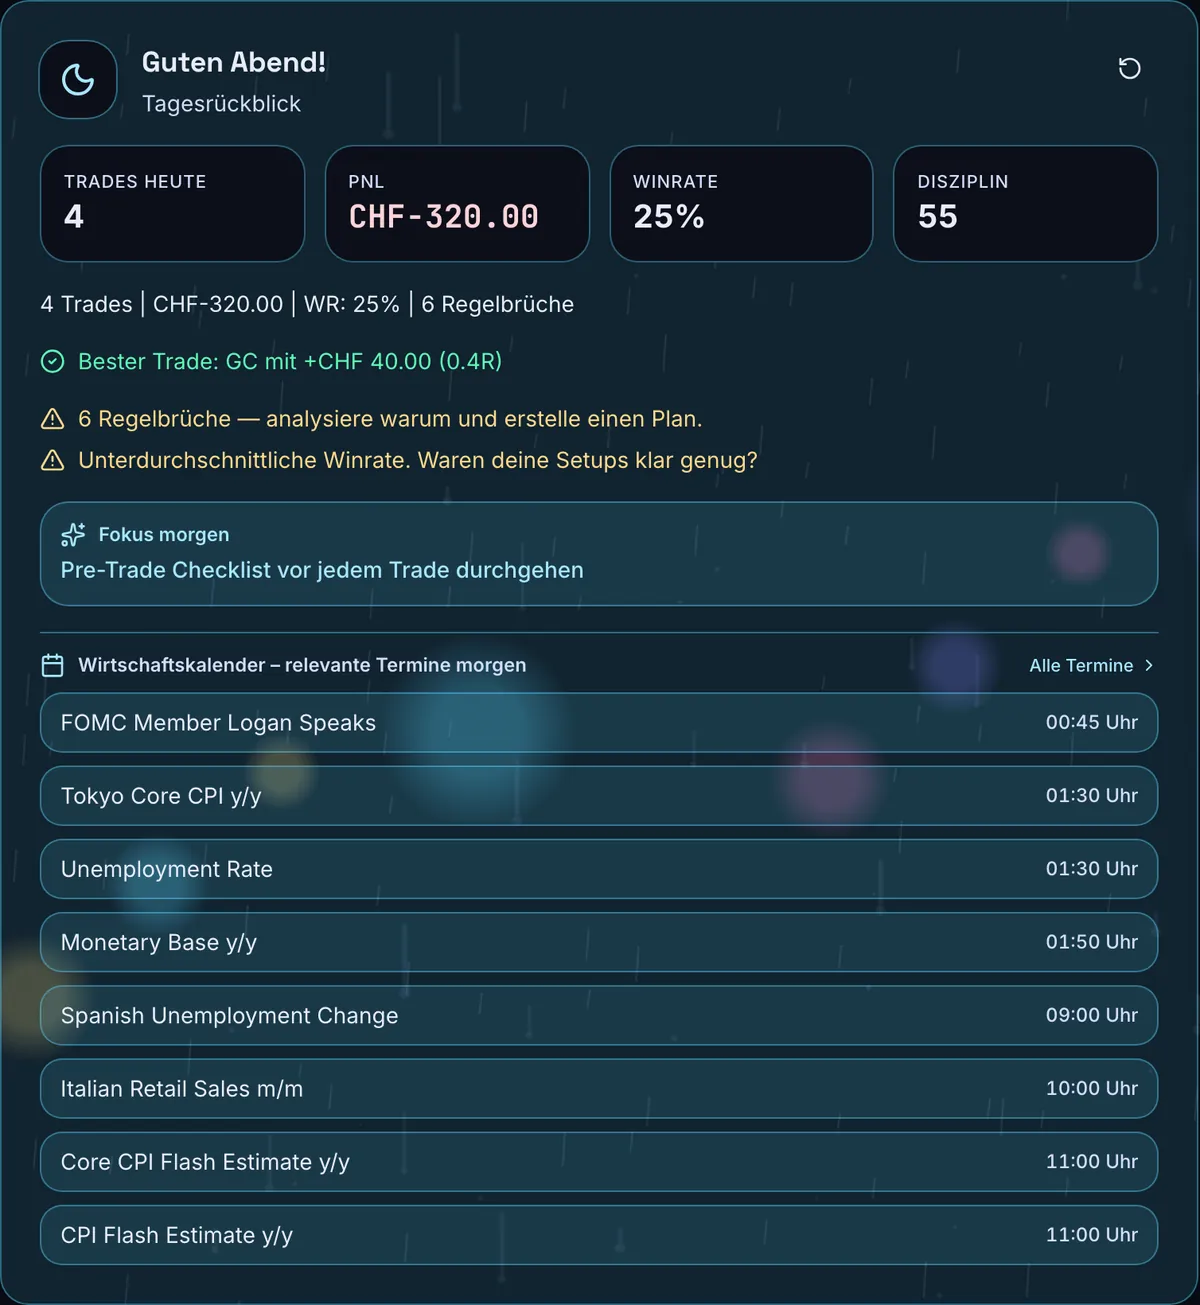Select the Monetary Base y/y event

click(599, 942)
